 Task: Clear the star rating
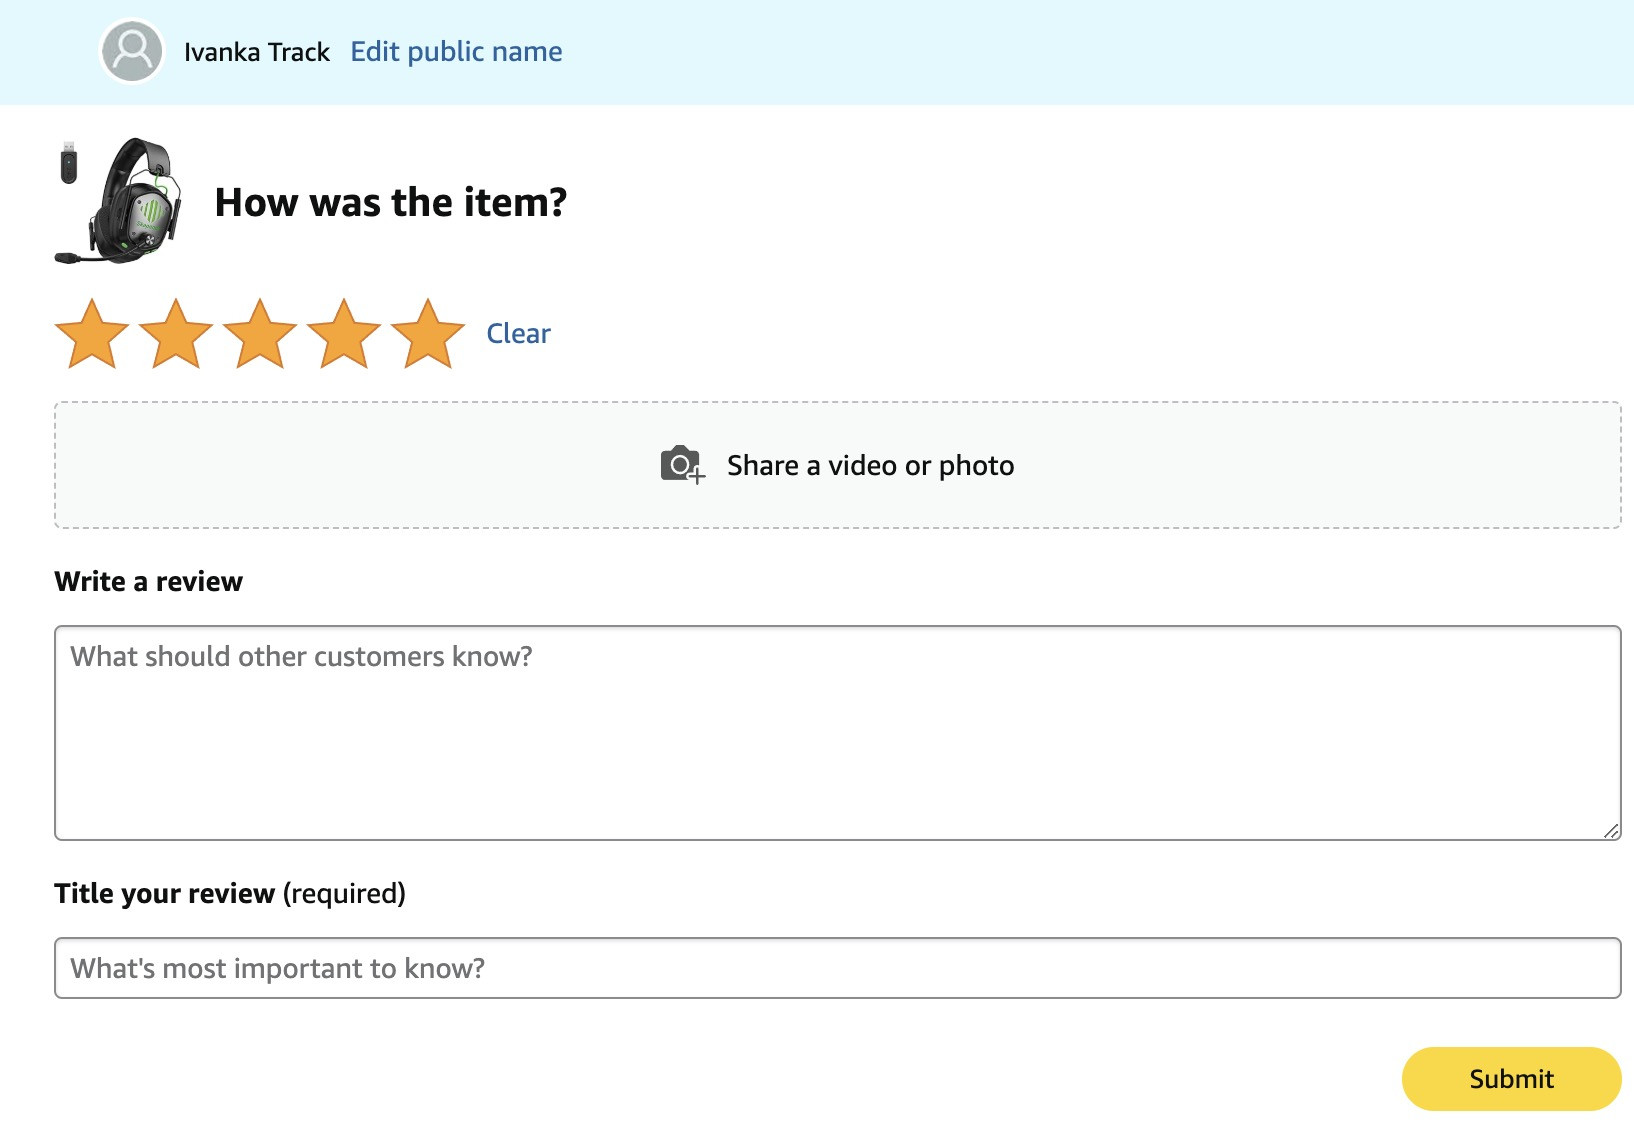[x=518, y=333]
